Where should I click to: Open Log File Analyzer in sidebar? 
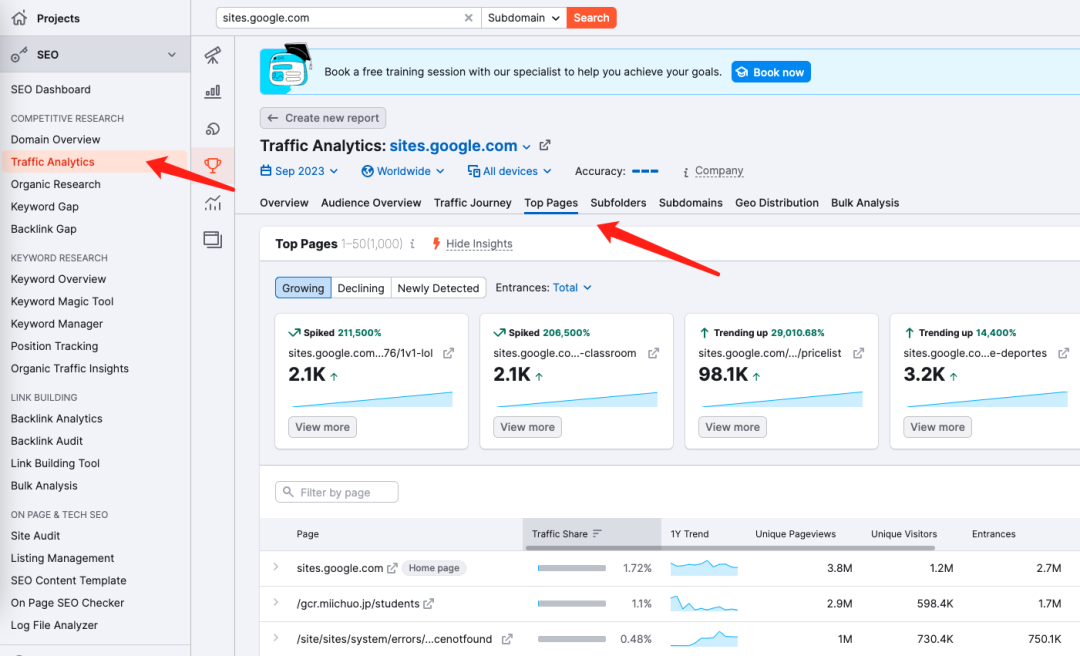(x=54, y=625)
